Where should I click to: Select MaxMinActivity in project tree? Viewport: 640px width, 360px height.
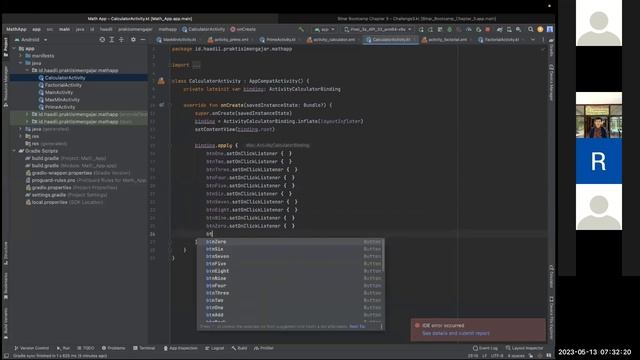(62, 100)
